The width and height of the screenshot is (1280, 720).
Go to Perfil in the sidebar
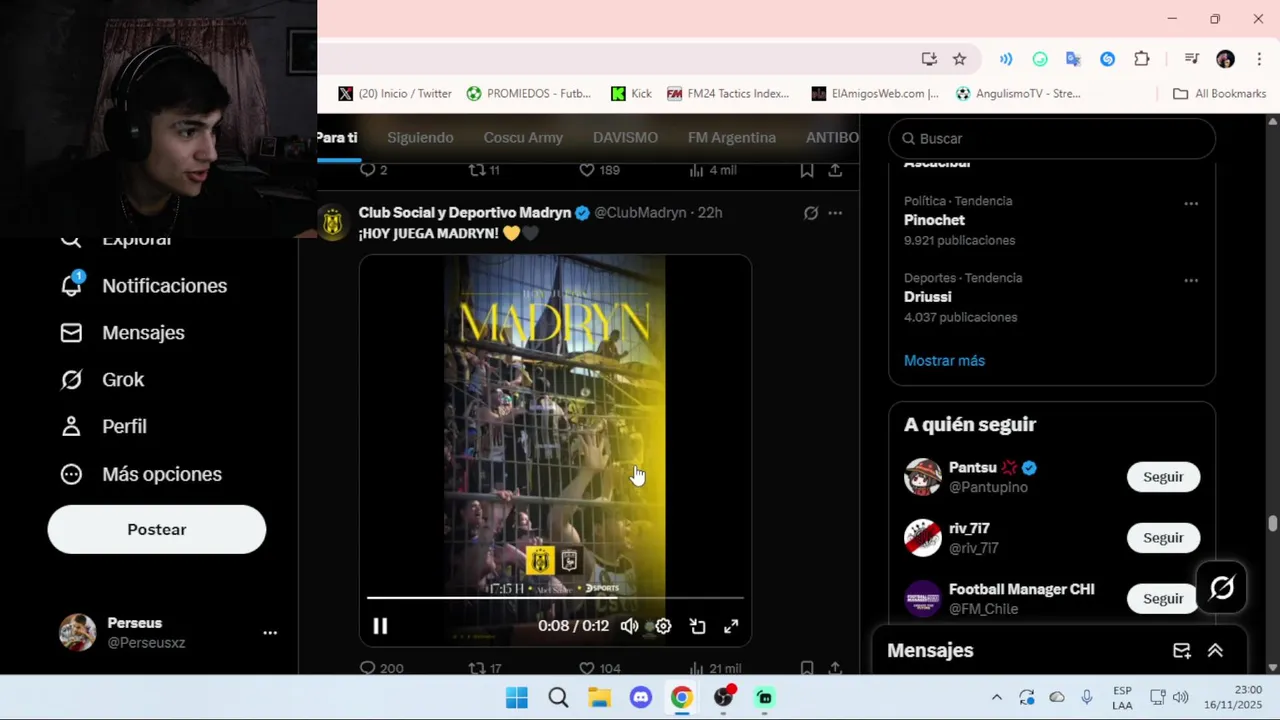click(x=104, y=427)
